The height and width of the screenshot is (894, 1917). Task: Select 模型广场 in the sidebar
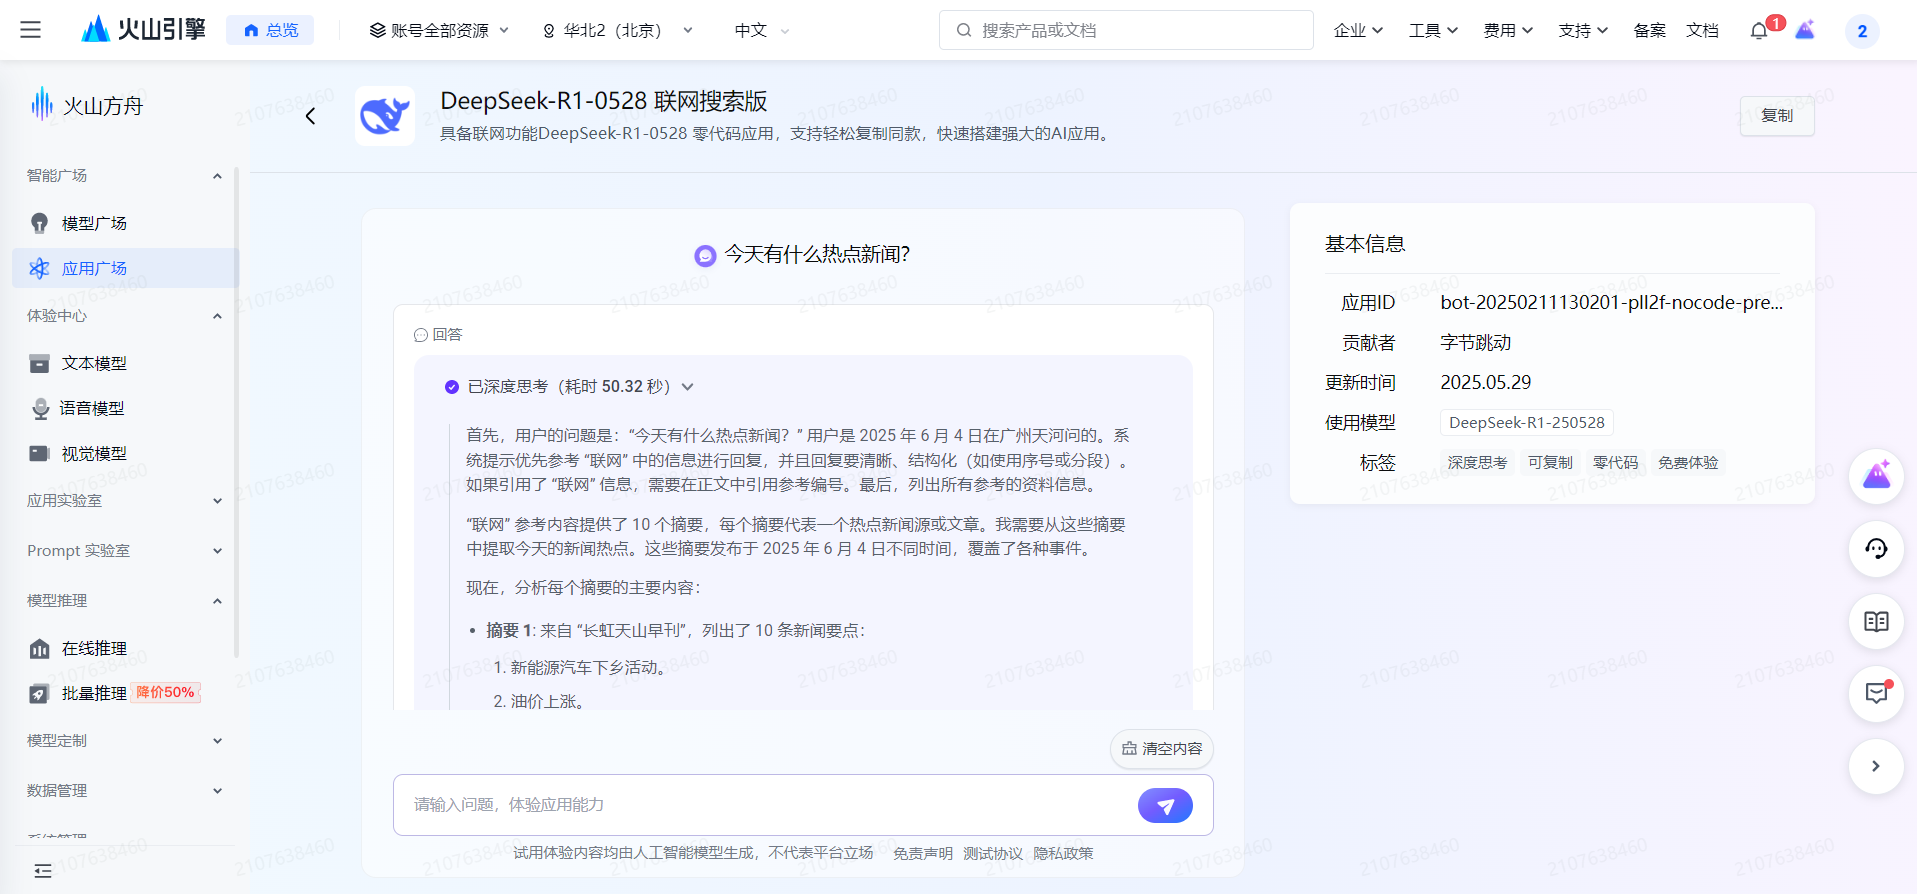125,223
